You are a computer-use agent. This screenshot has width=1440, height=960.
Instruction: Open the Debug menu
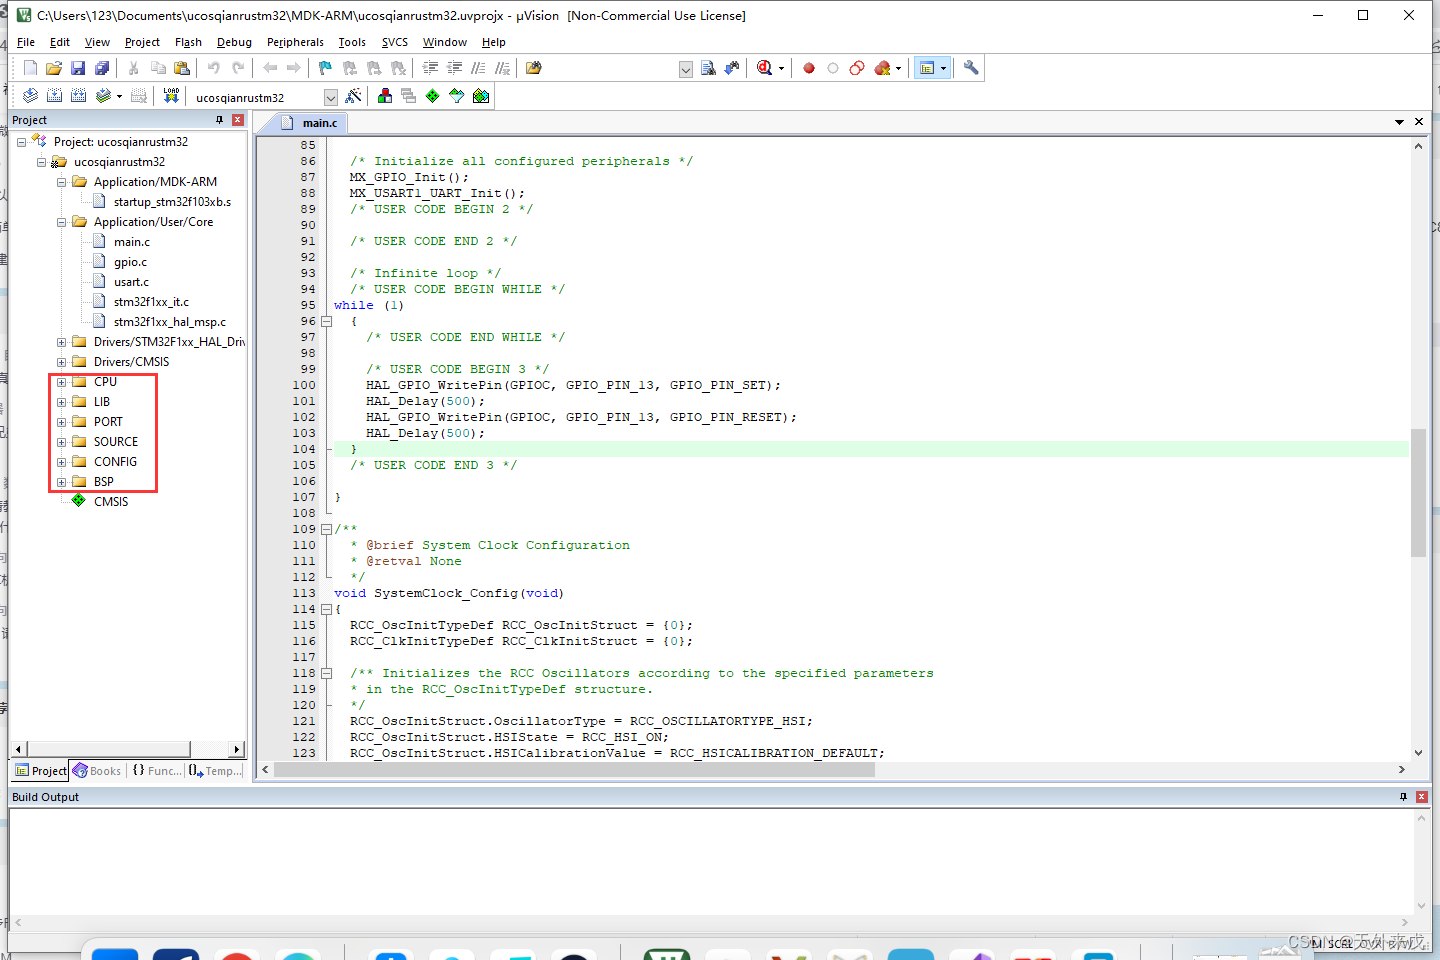coord(234,42)
